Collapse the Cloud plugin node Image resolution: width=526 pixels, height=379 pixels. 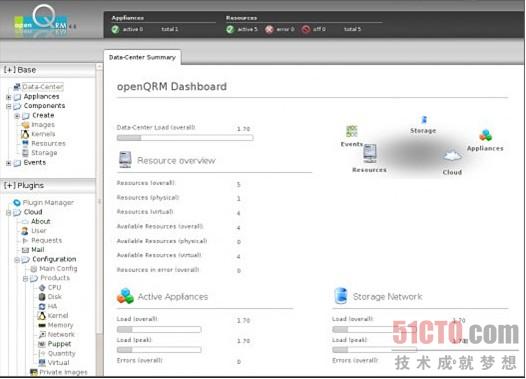pyautogui.click(x=9, y=213)
